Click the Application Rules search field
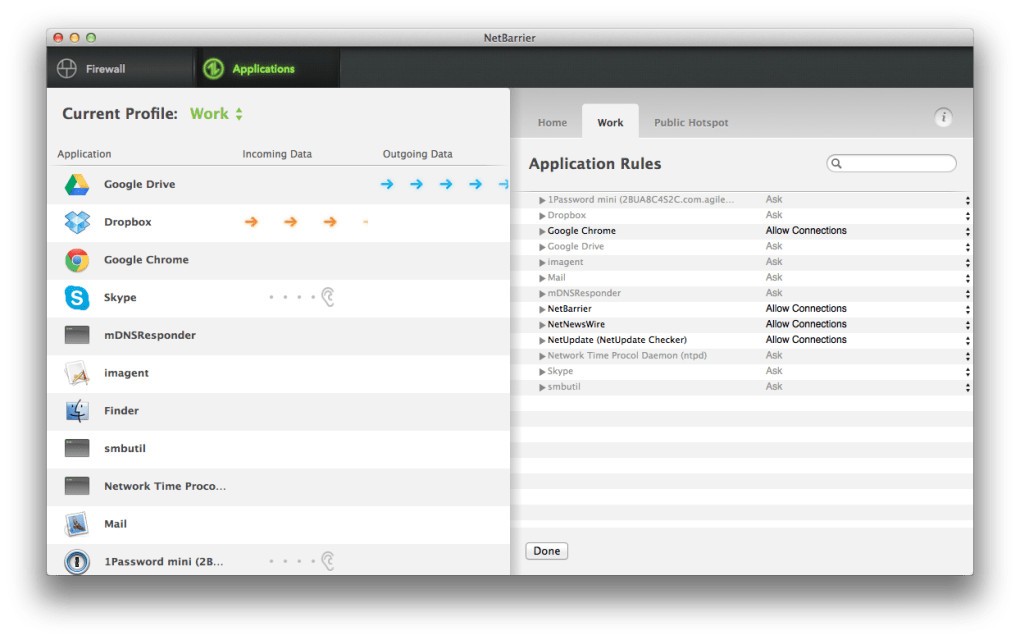This screenshot has width=1020, height=640. tap(891, 163)
